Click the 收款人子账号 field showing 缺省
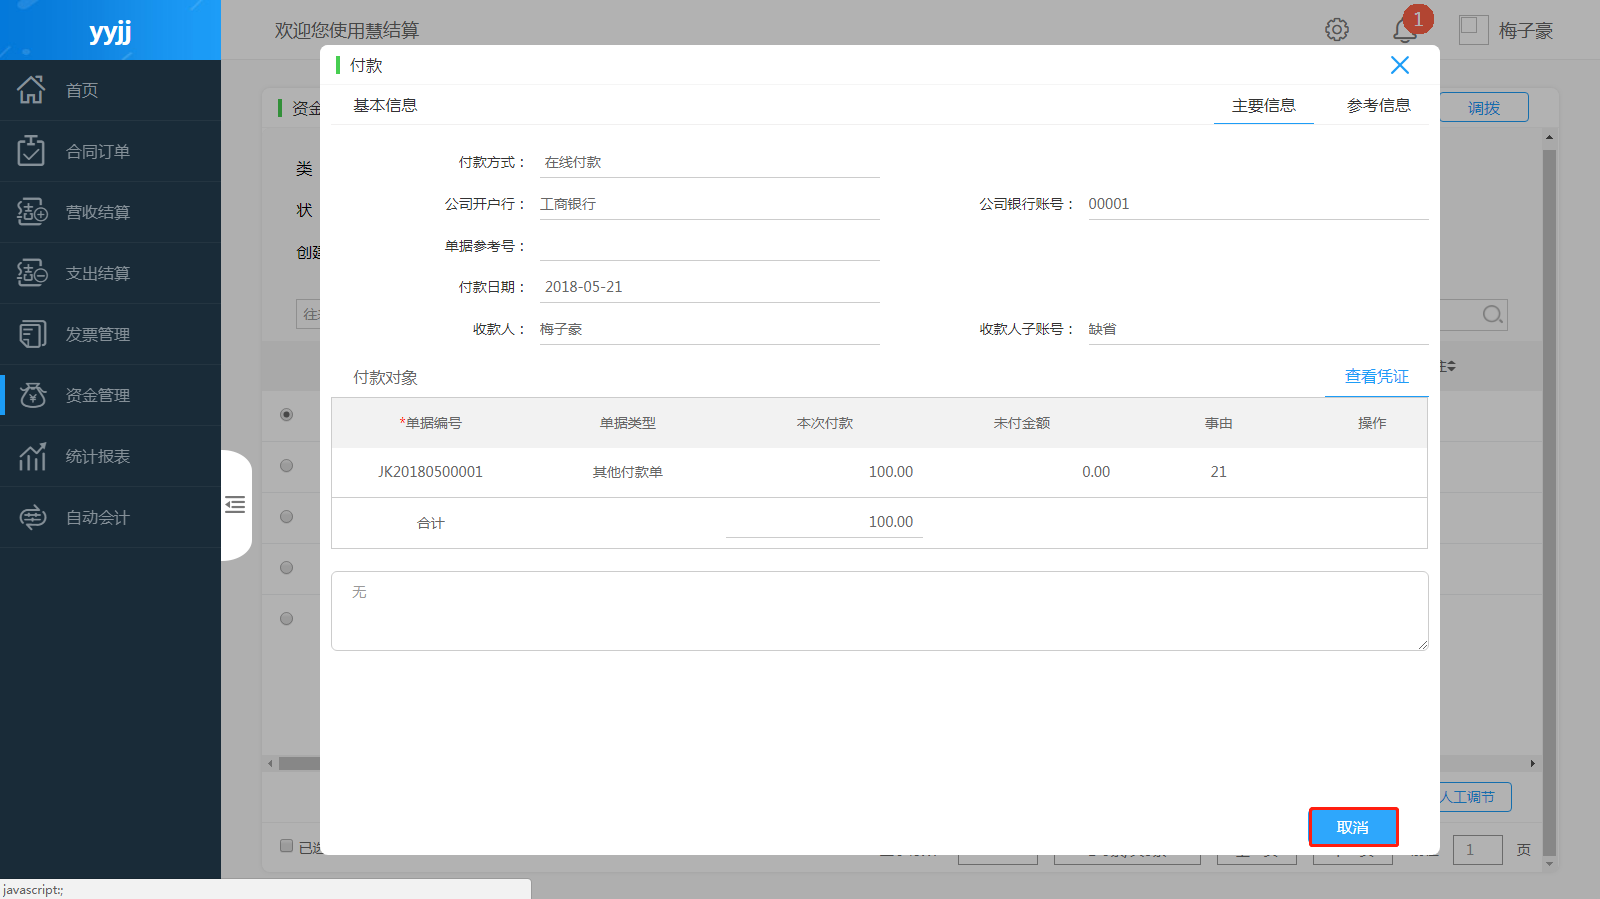This screenshot has width=1600, height=899. (1258, 329)
